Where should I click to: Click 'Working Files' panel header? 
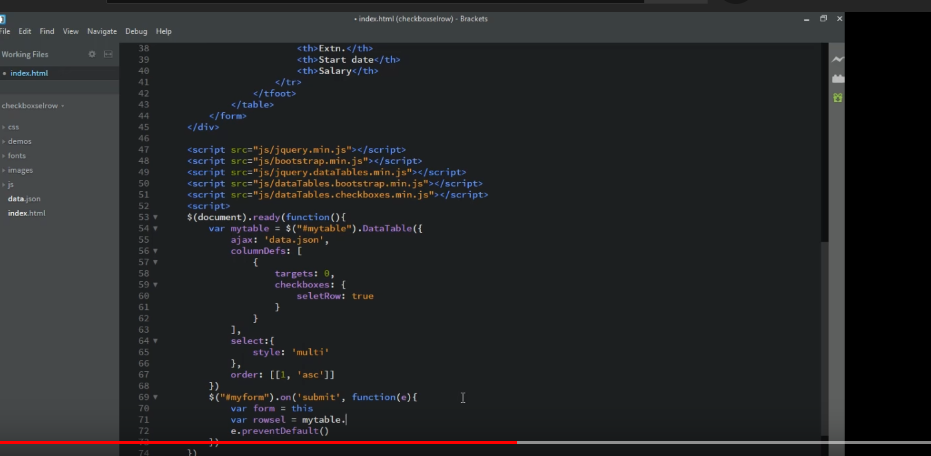click(x=25, y=54)
